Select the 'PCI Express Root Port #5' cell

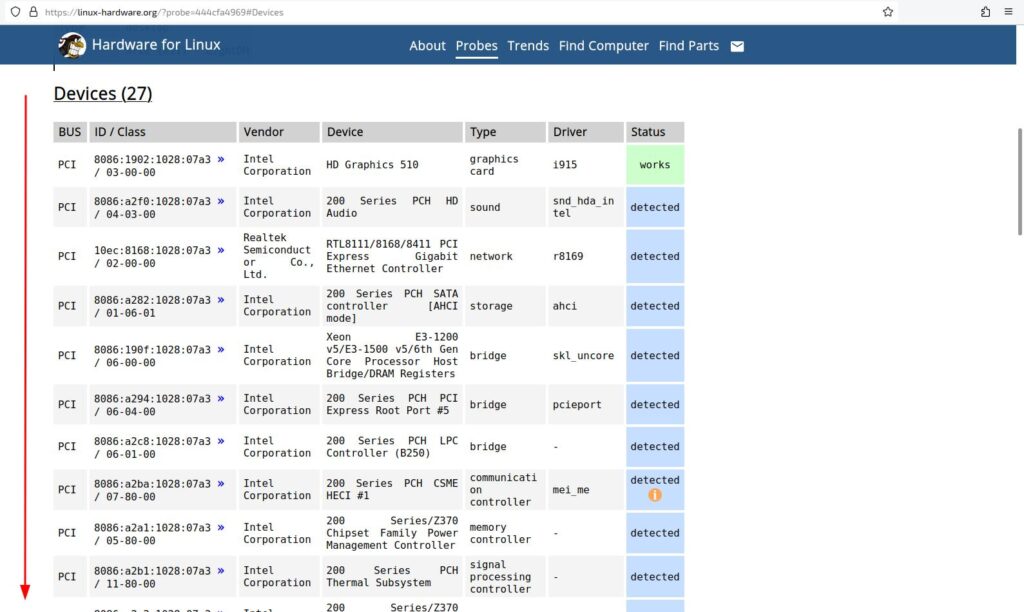[392, 404]
